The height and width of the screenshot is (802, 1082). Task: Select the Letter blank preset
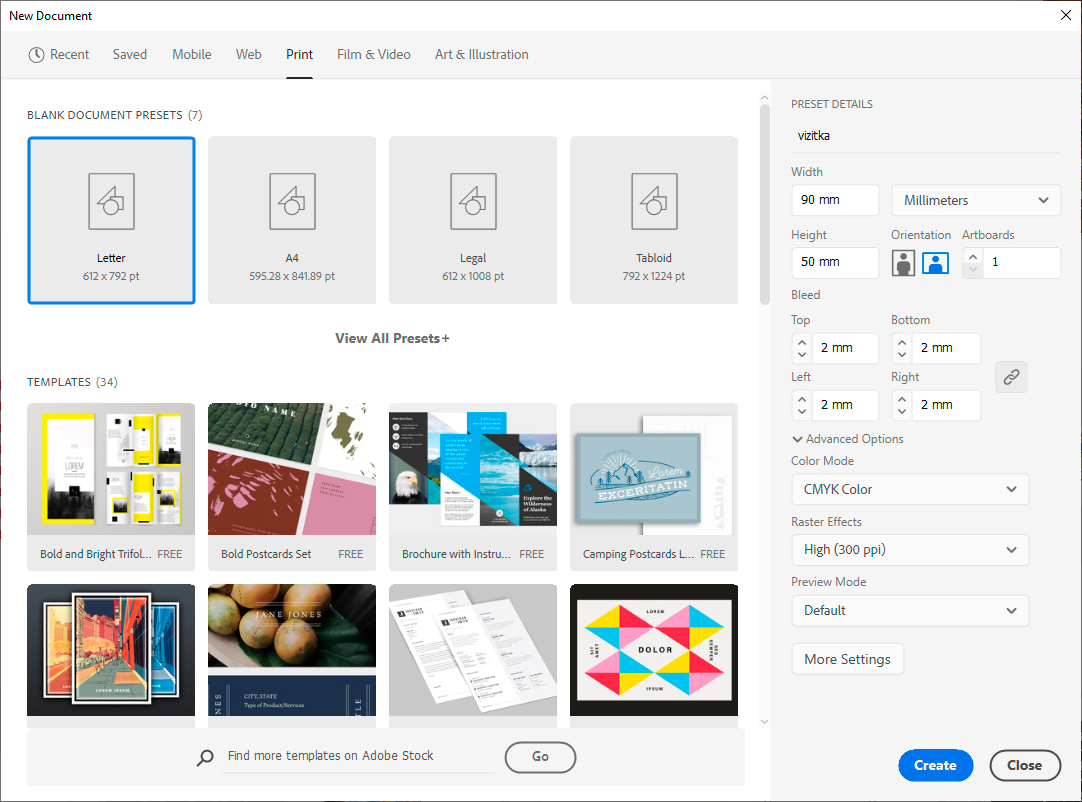(x=111, y=220)
